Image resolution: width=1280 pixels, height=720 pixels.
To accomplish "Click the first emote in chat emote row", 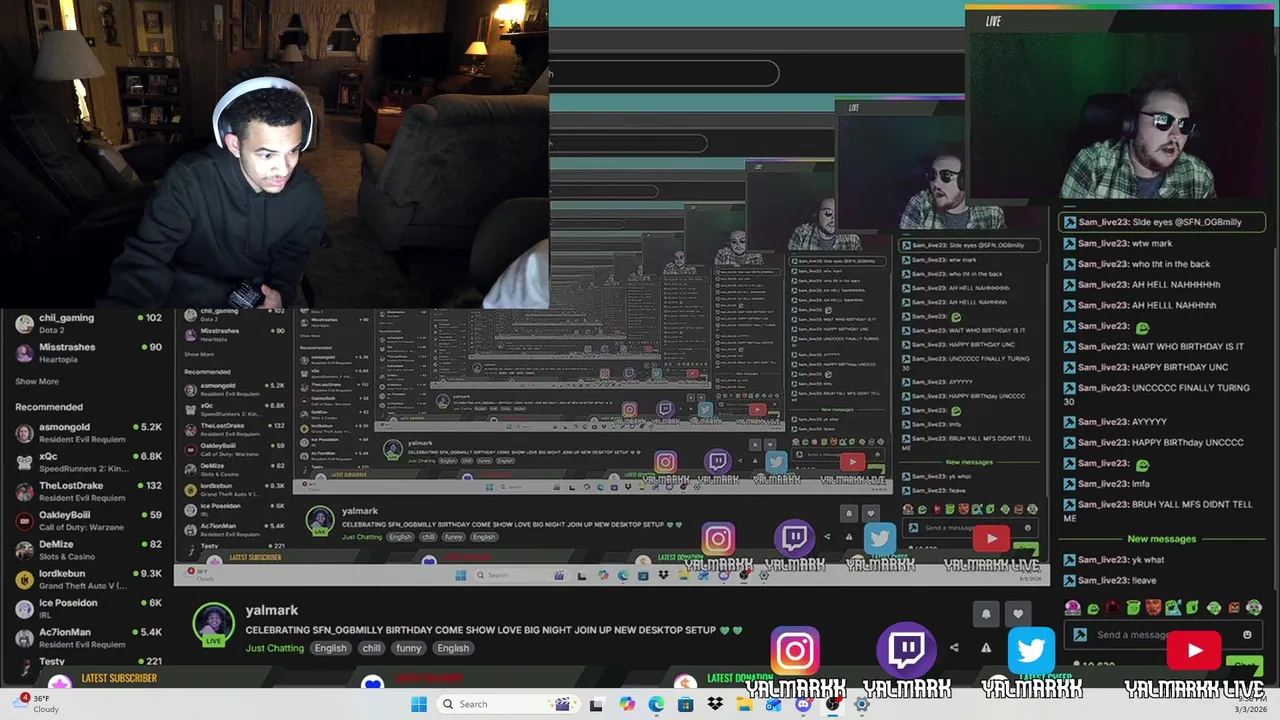I will point(1073,607).
